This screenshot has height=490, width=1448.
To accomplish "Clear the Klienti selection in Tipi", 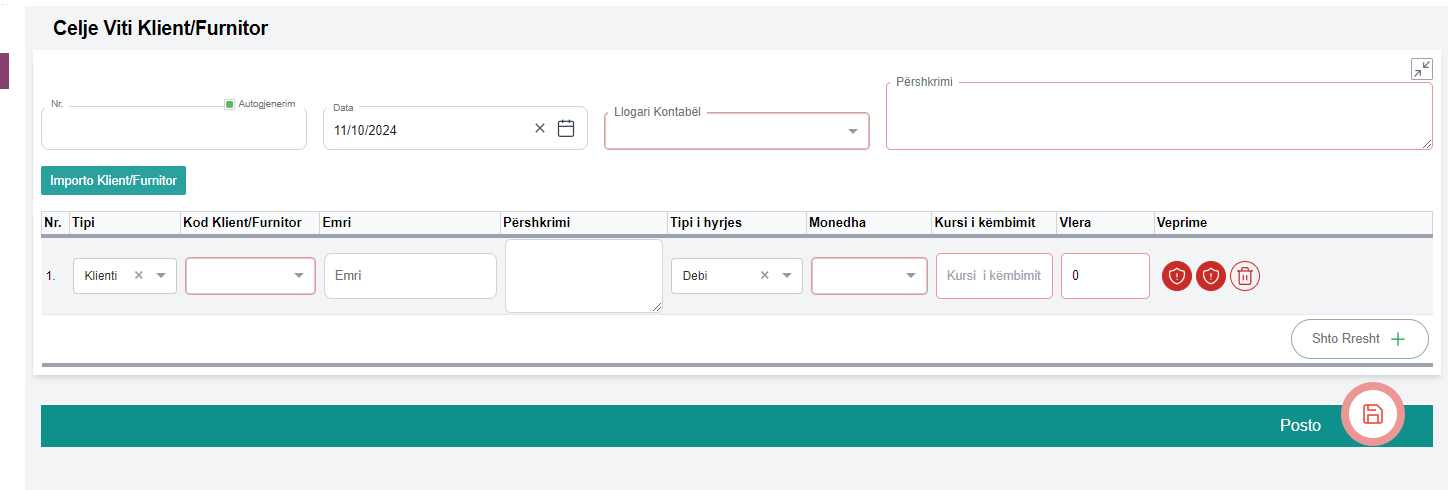I will pos(139,276).
